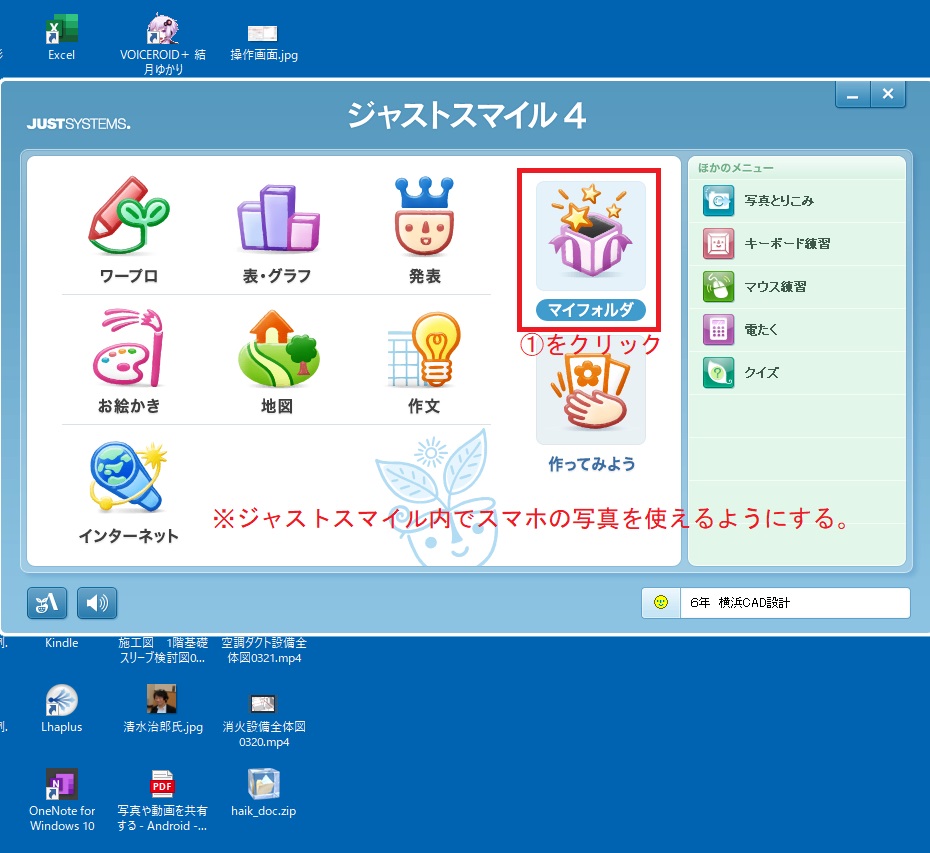Select キーボード練習 menu label
930x853 pixels.
(787, 244)
